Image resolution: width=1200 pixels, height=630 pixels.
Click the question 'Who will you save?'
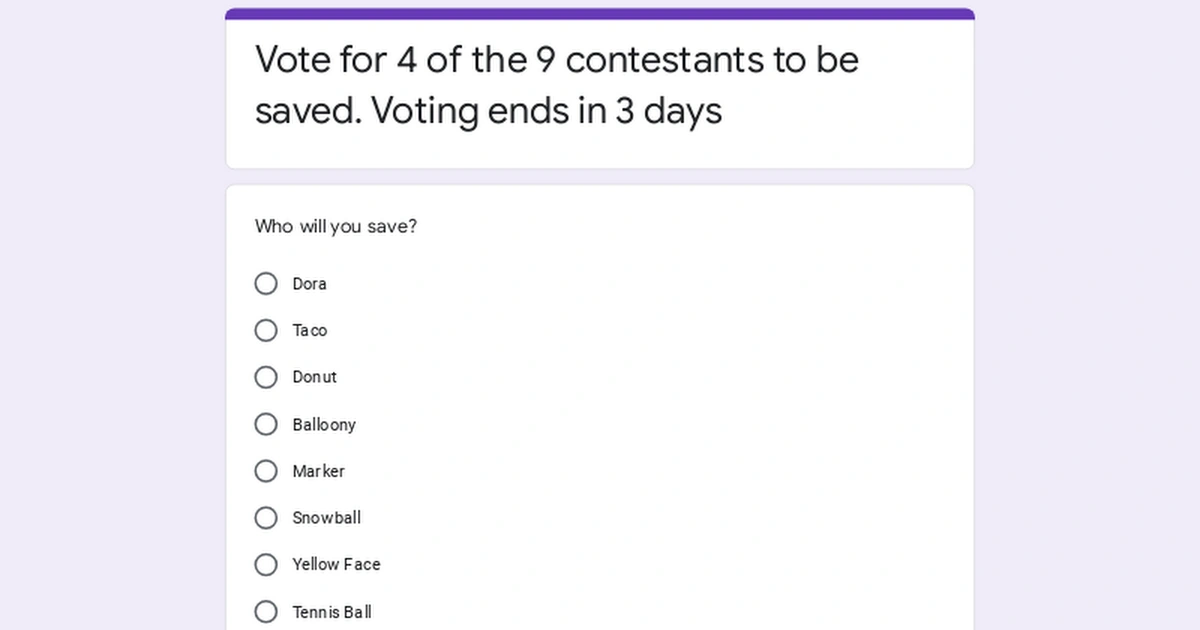point(336,226)
